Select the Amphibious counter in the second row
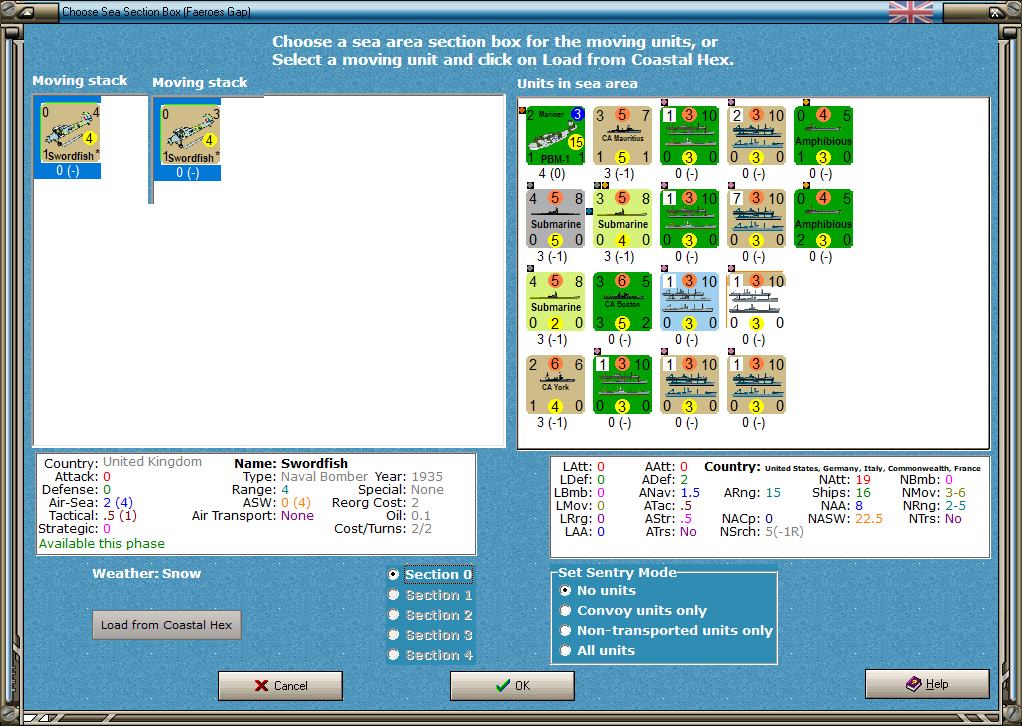 tap(823, 218)
